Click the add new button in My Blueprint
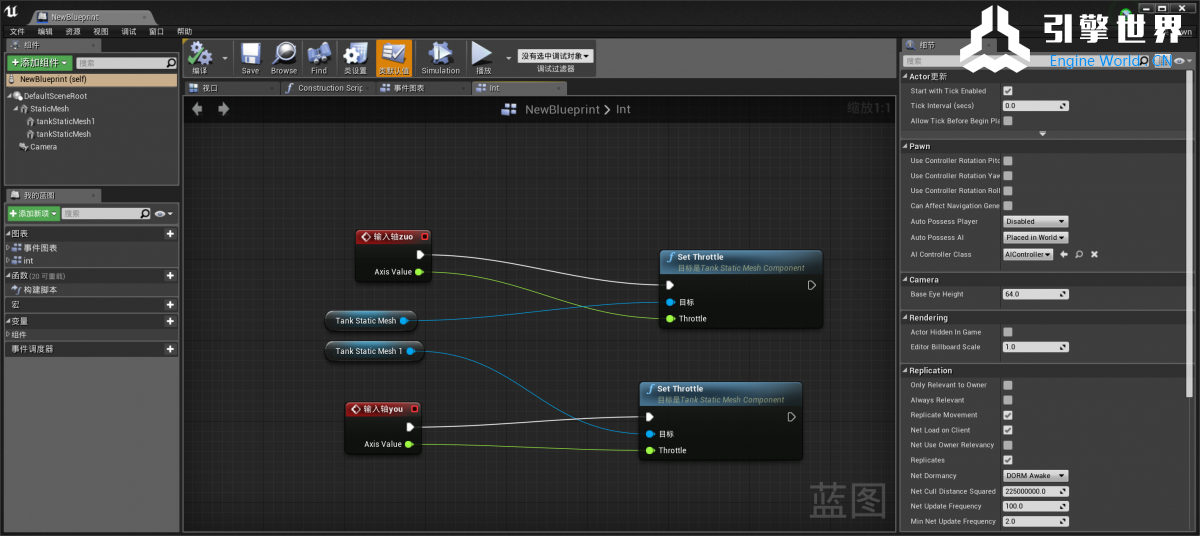Screen dimensions: 1200x536 (x=32, y=214)
